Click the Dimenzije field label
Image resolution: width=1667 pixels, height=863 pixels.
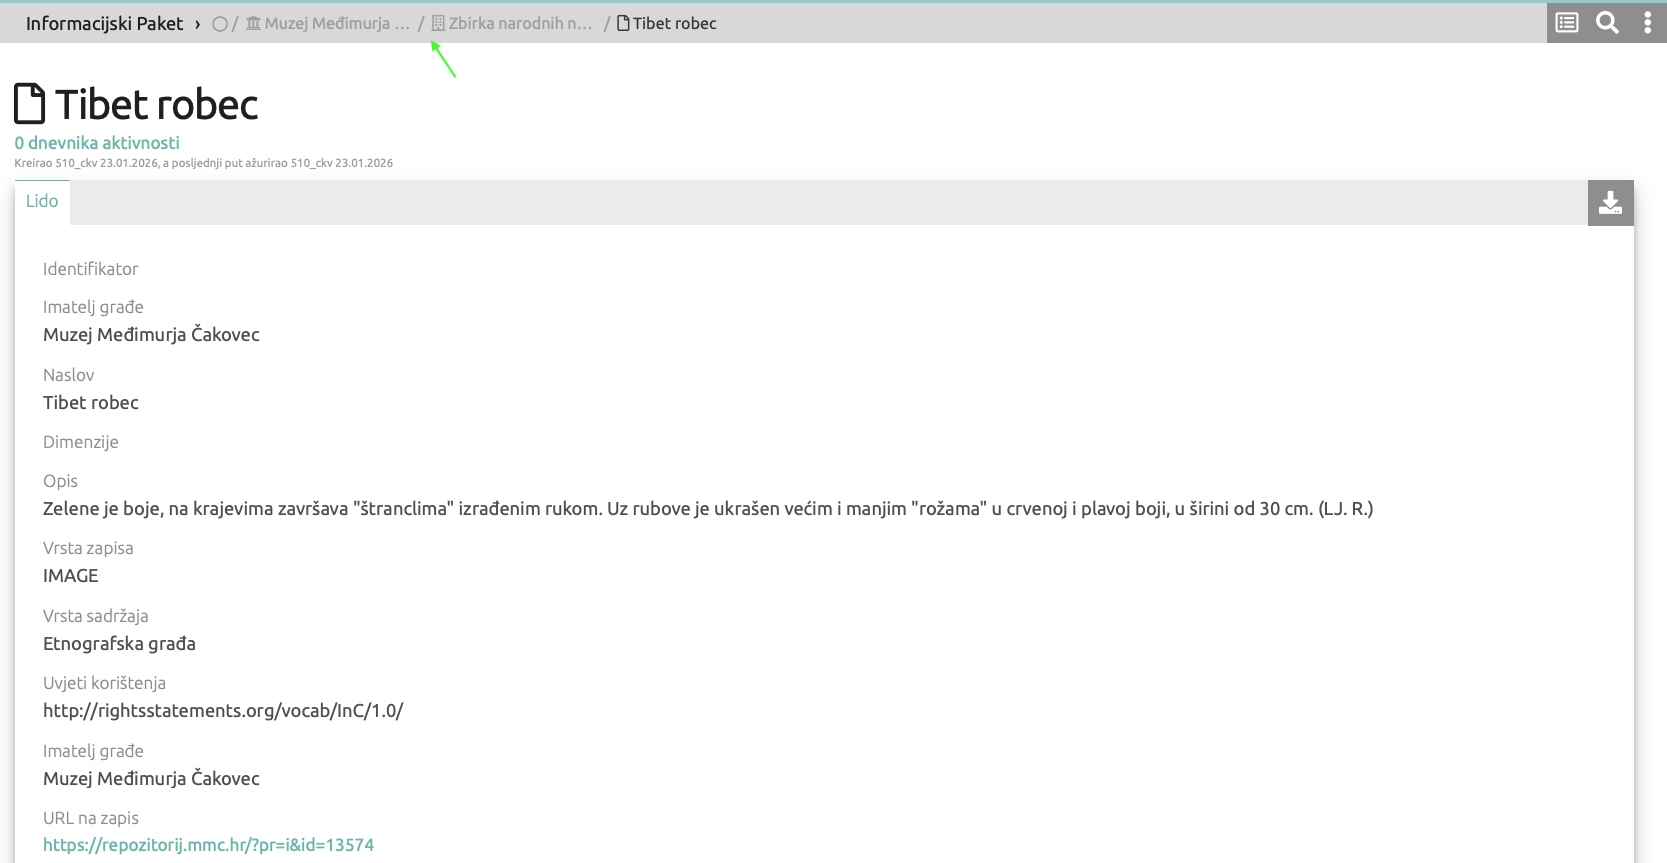click(80, 442)
